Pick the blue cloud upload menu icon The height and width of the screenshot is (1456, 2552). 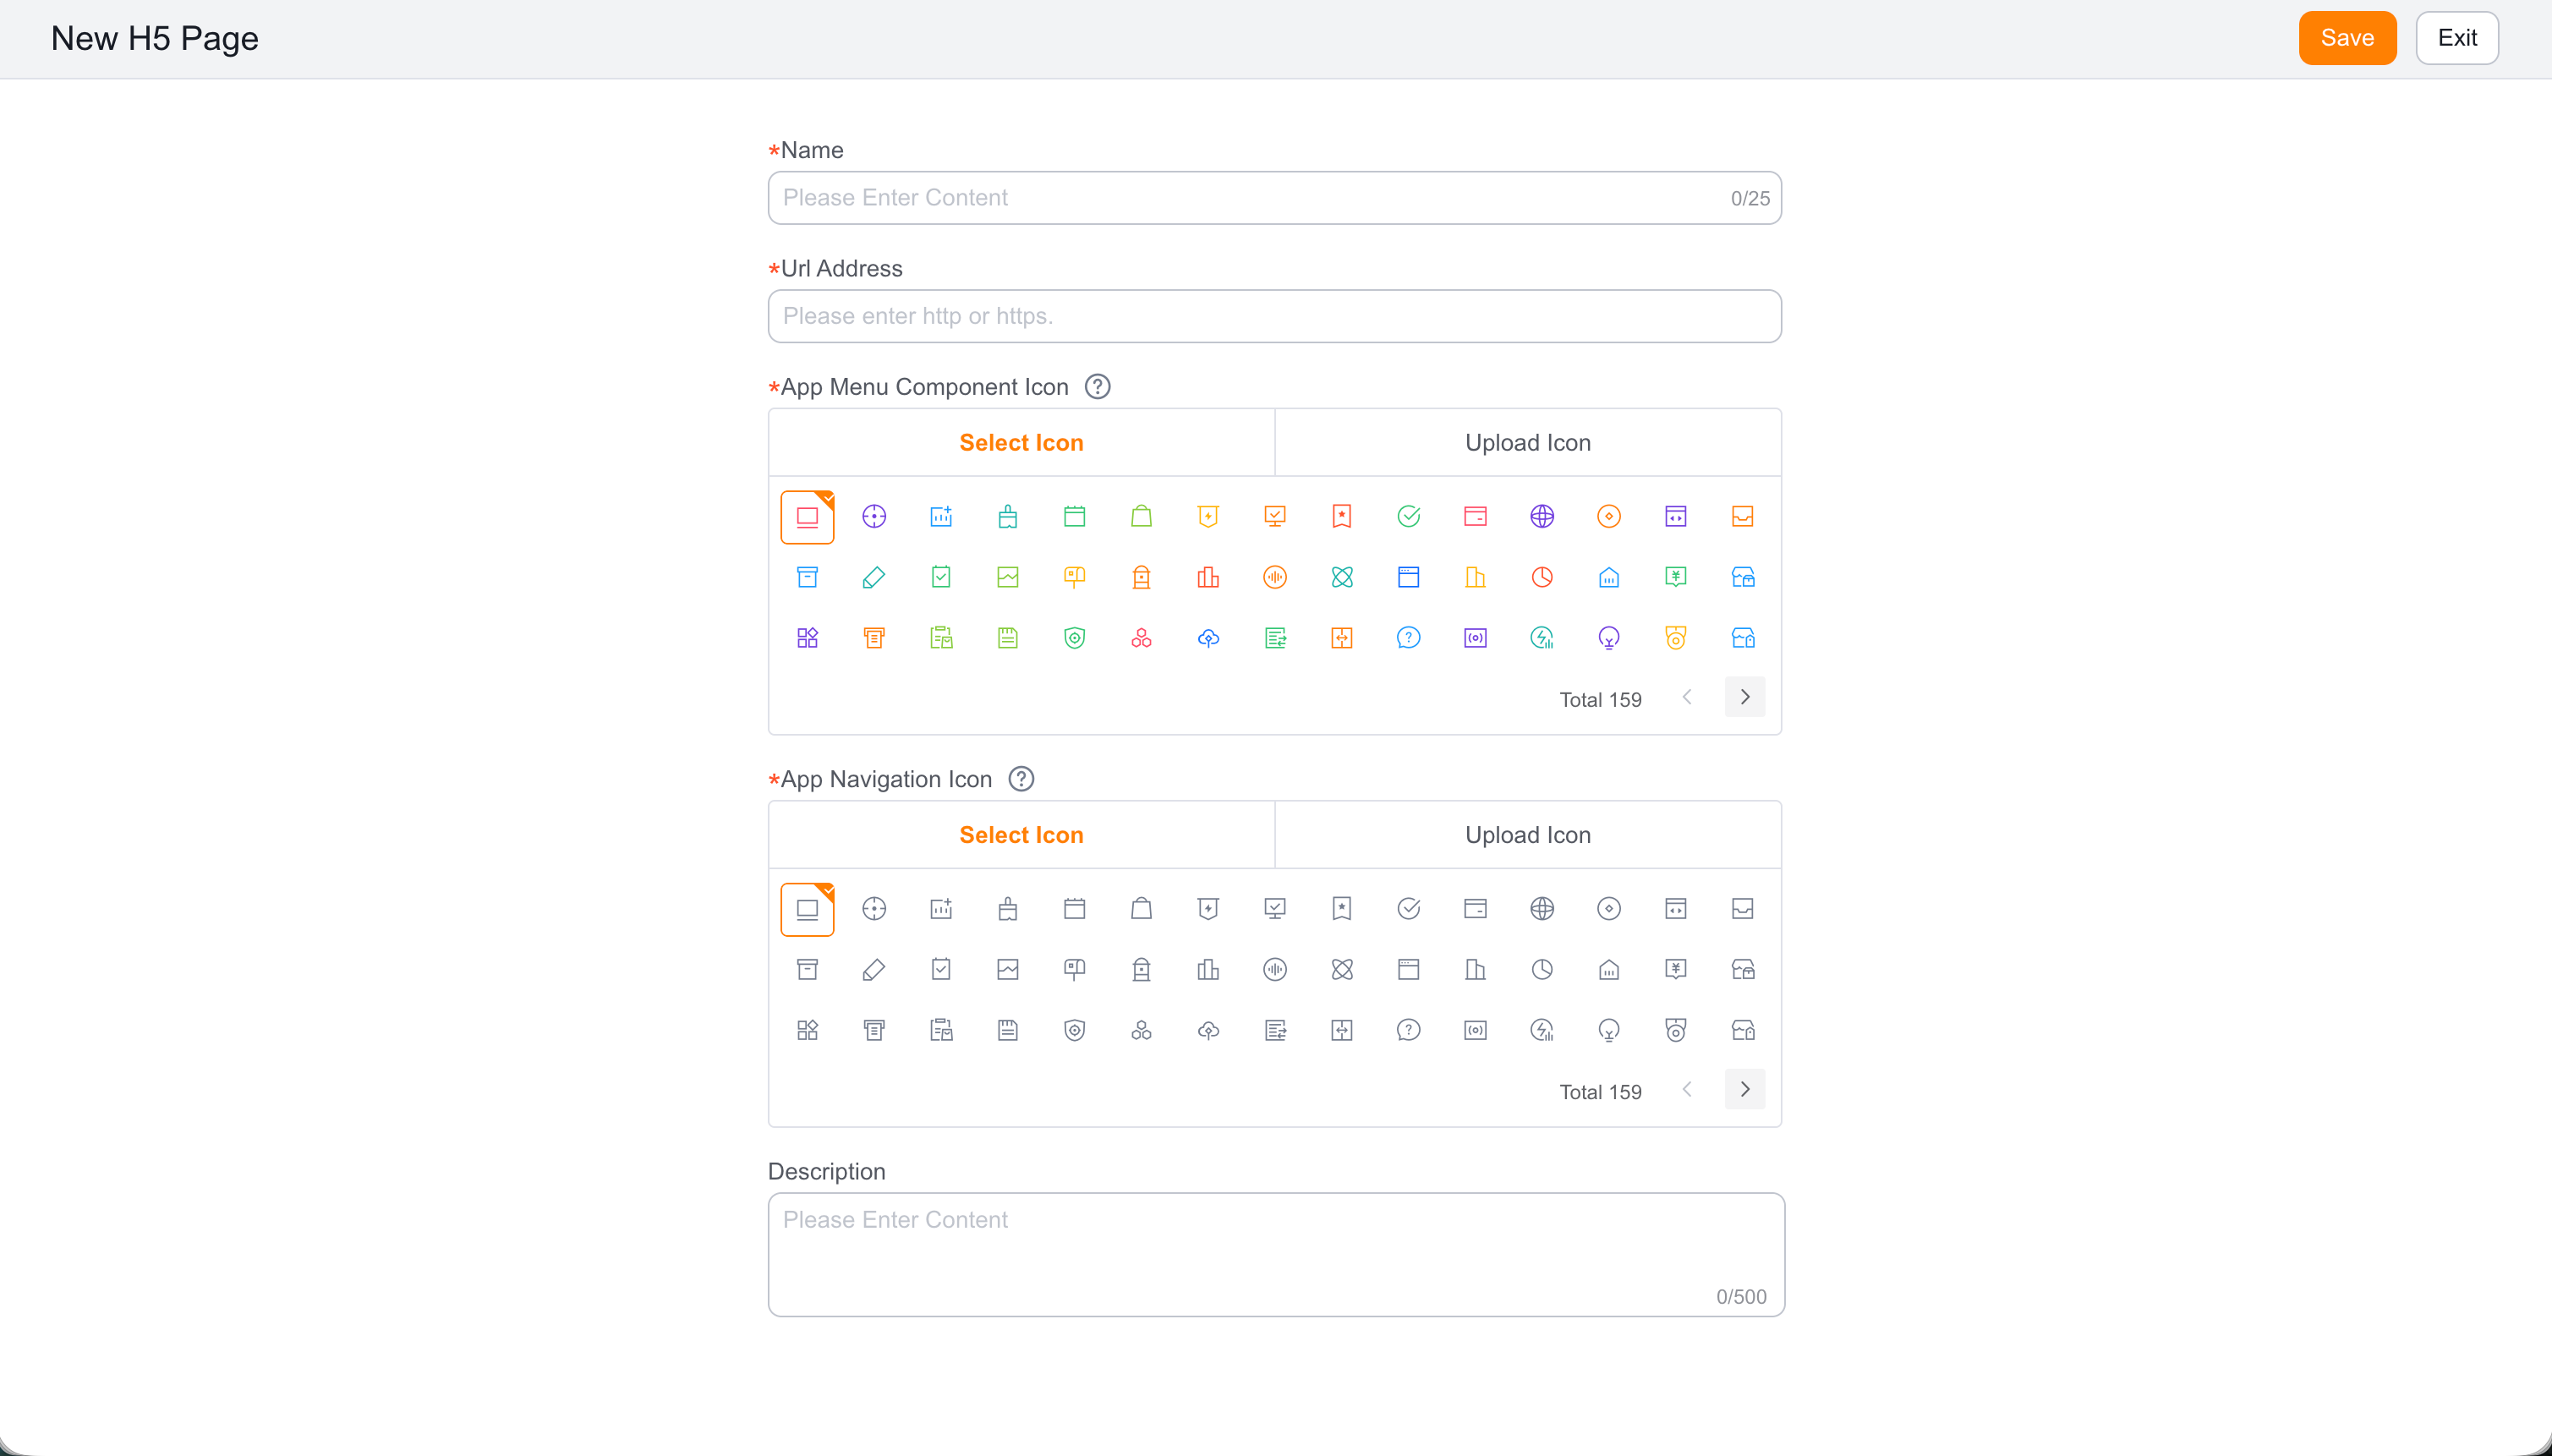point(1208,638)
